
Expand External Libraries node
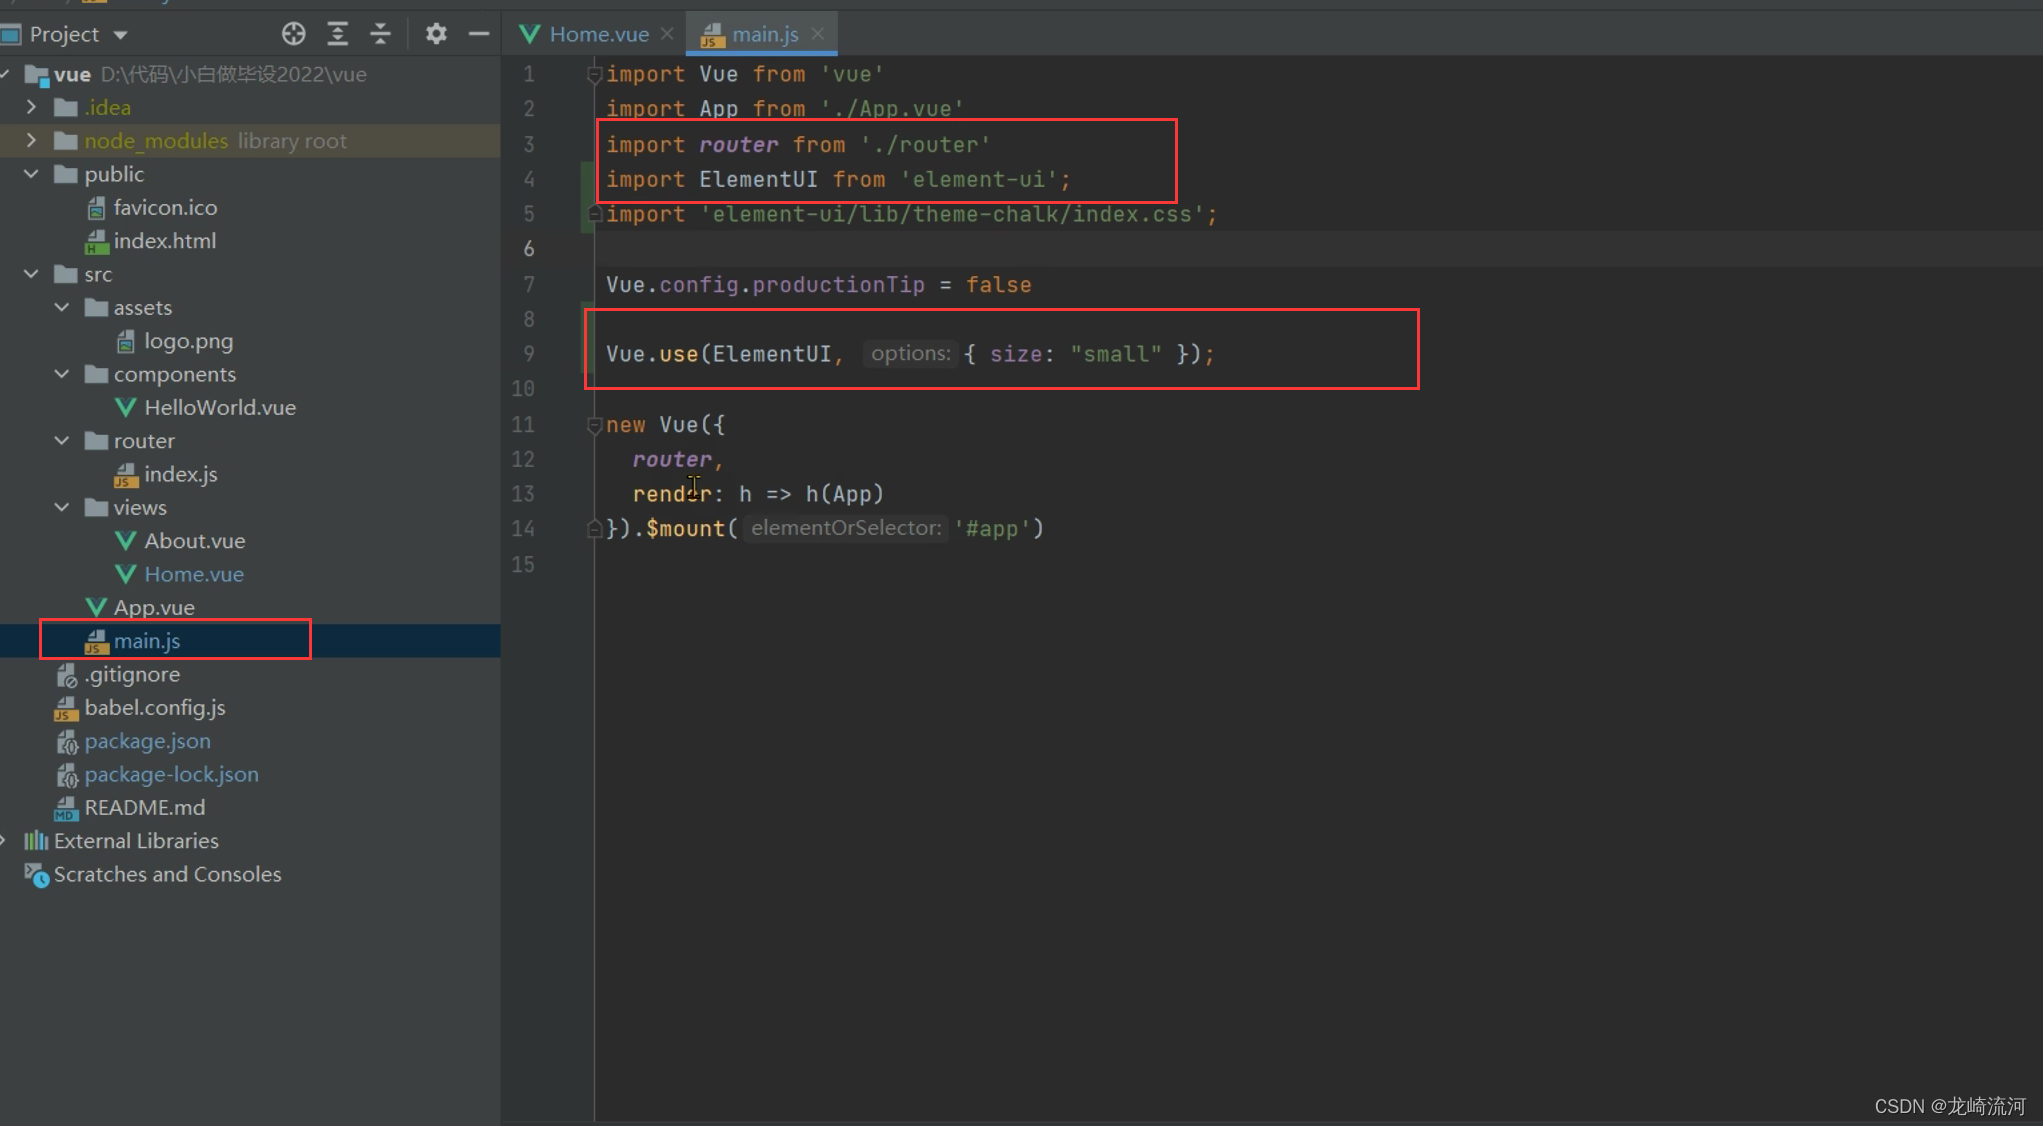5,841
